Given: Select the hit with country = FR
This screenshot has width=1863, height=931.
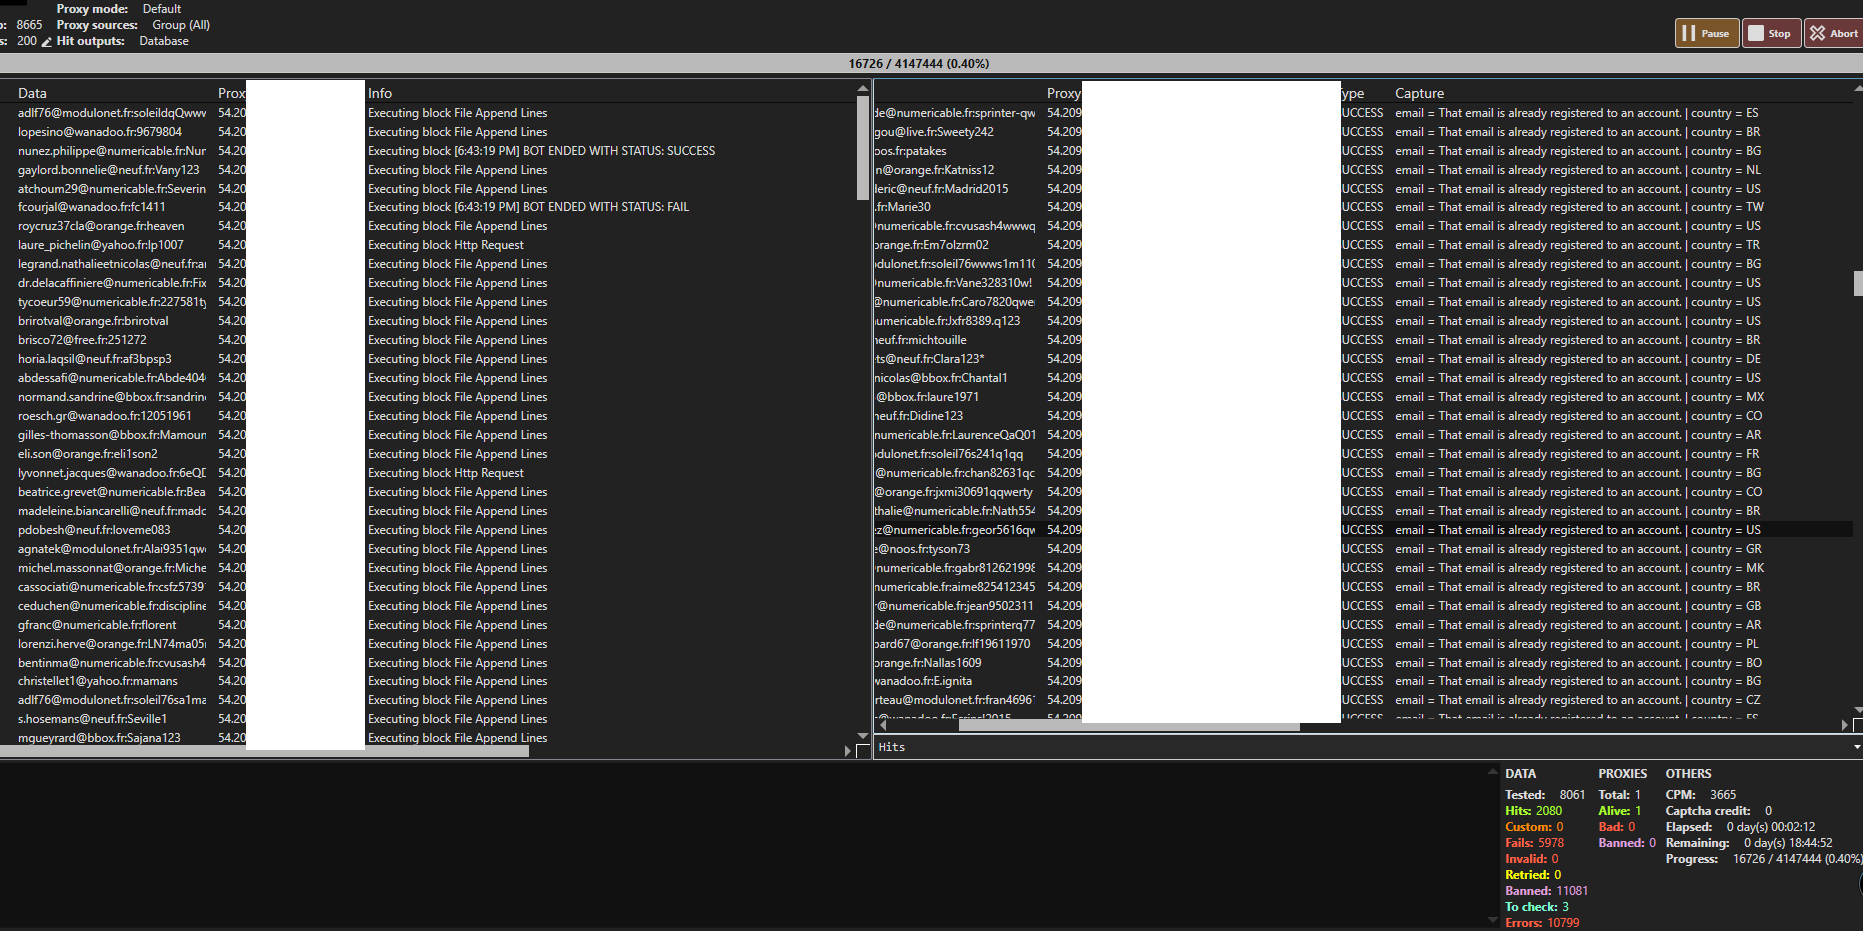Looking at the screenshot, I should [x=1364, y=454].
